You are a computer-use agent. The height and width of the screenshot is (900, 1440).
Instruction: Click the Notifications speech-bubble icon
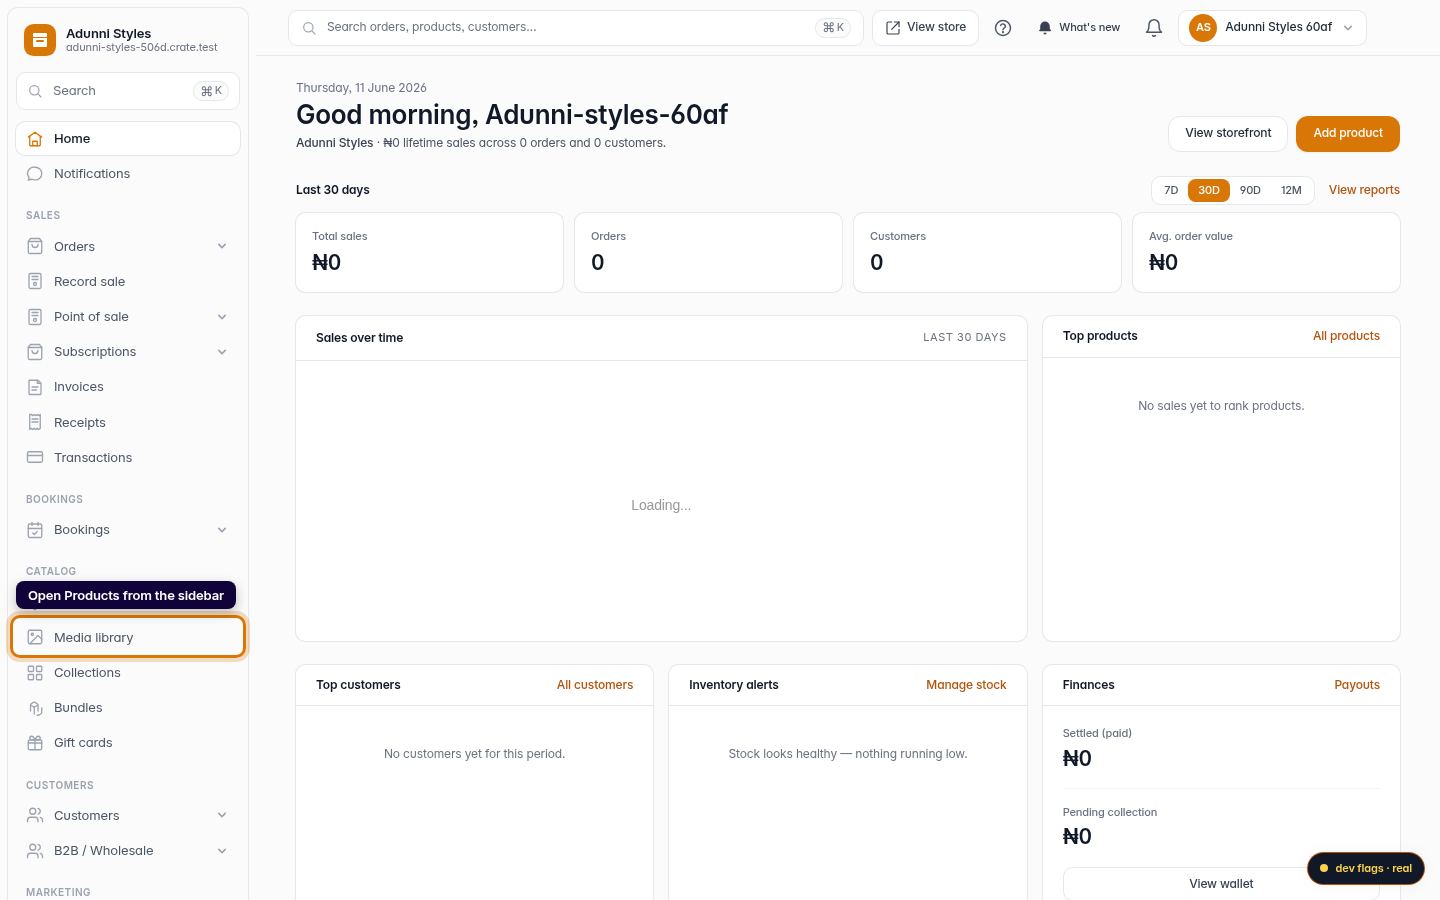tap(35, 174)
